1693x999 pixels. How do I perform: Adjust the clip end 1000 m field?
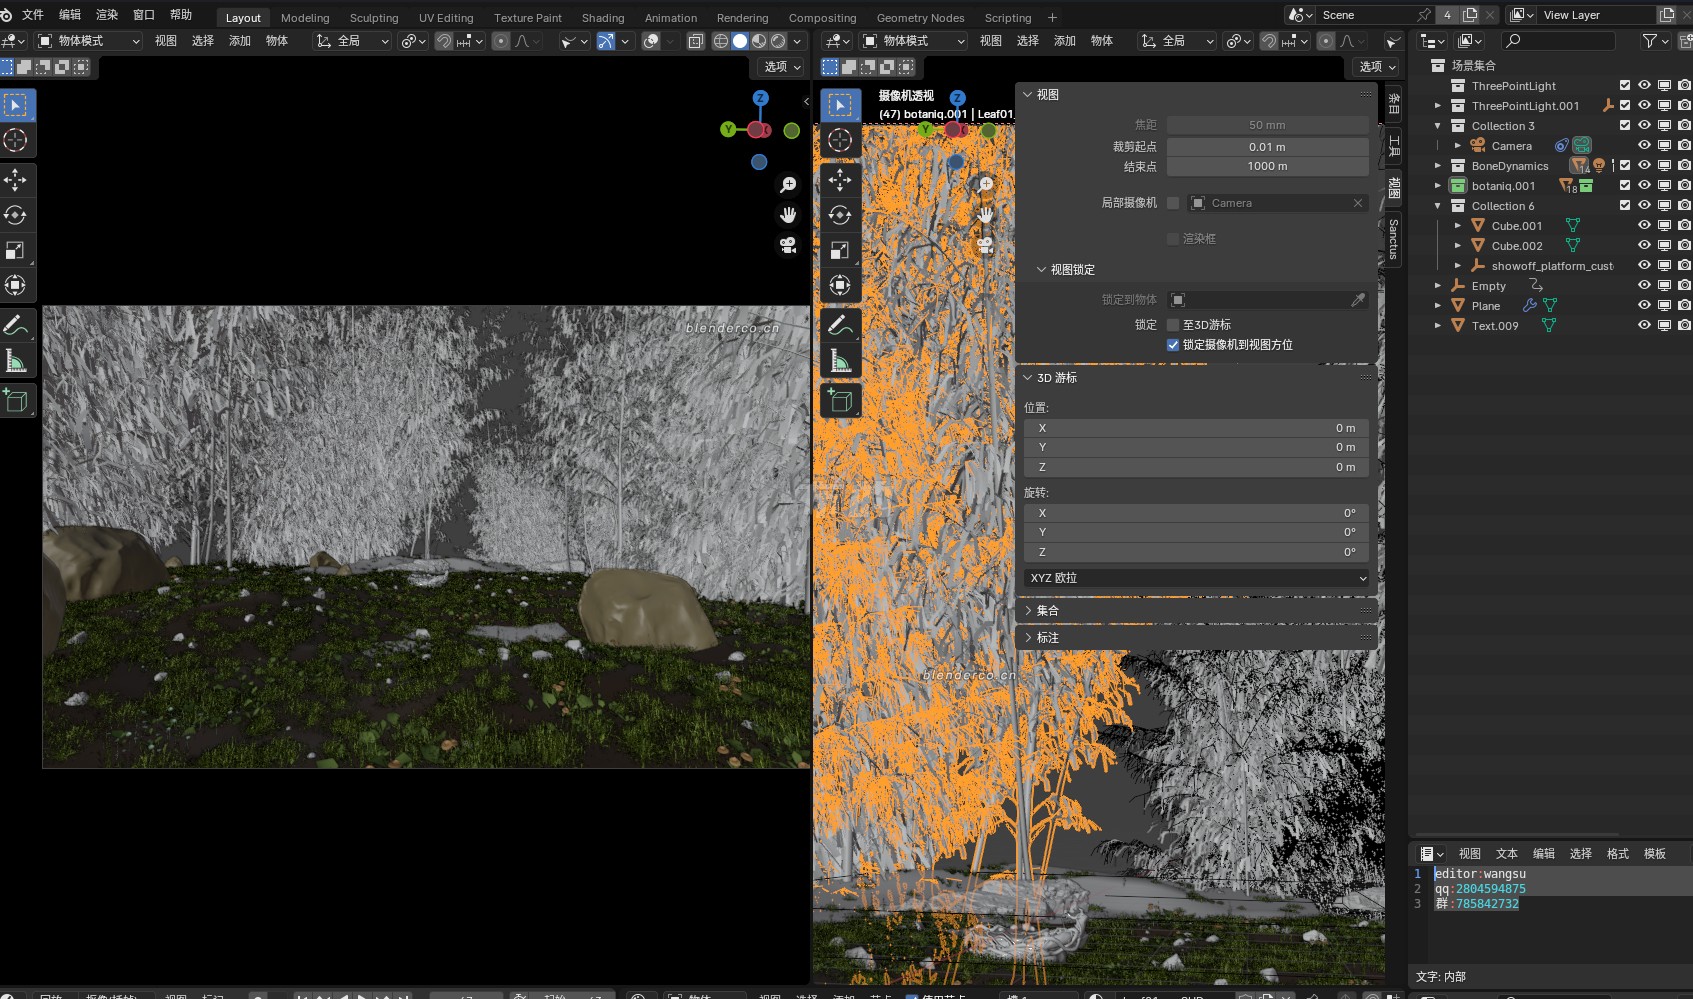tap(1268, 166)
